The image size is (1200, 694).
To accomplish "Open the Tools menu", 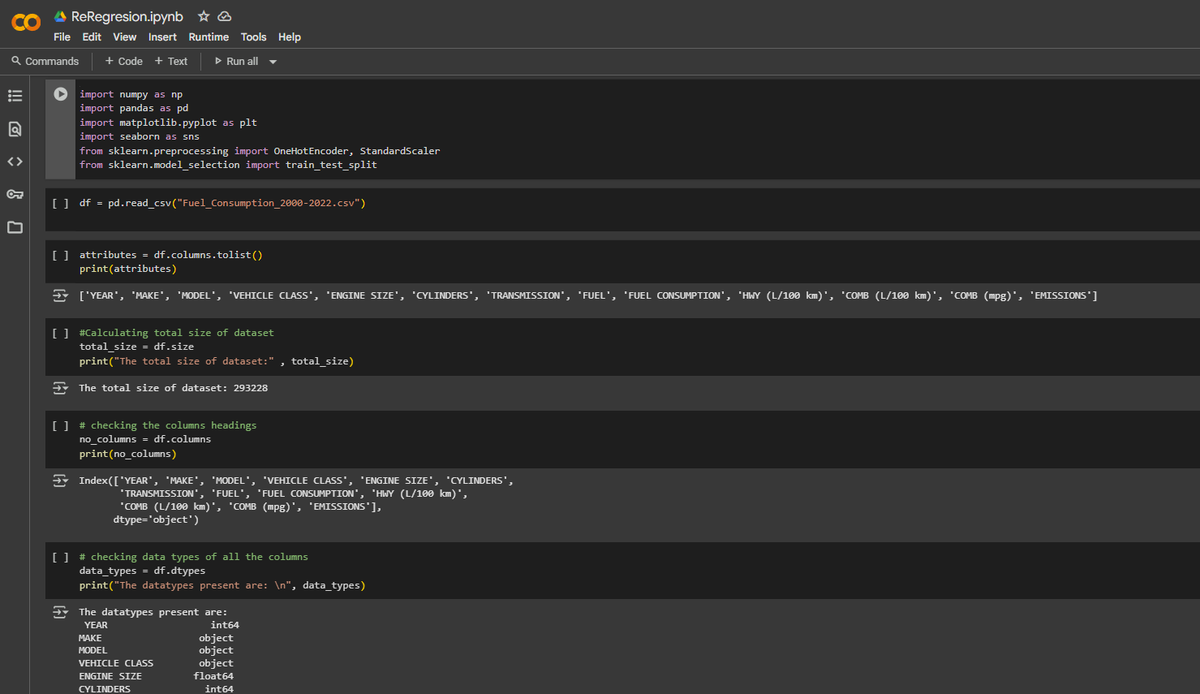I will pos(254,37).
